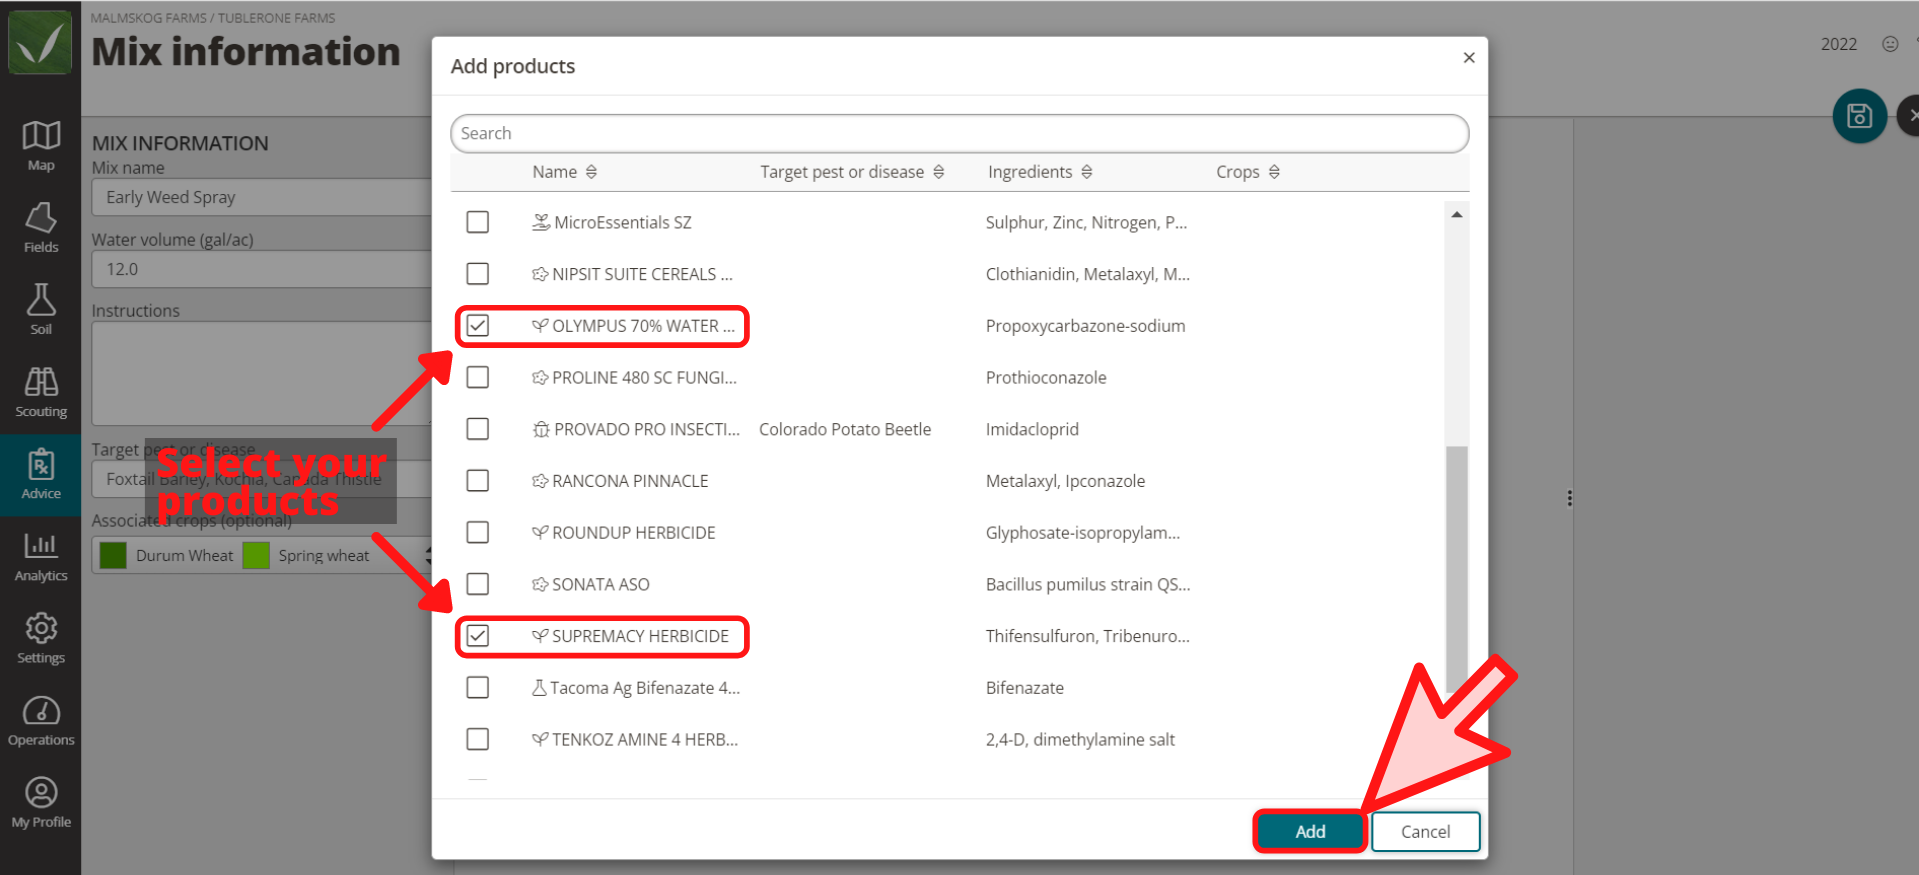This screenshot has height=875, width=1919.
Task: Open the Fields section in sidebar
Action: 41,228
